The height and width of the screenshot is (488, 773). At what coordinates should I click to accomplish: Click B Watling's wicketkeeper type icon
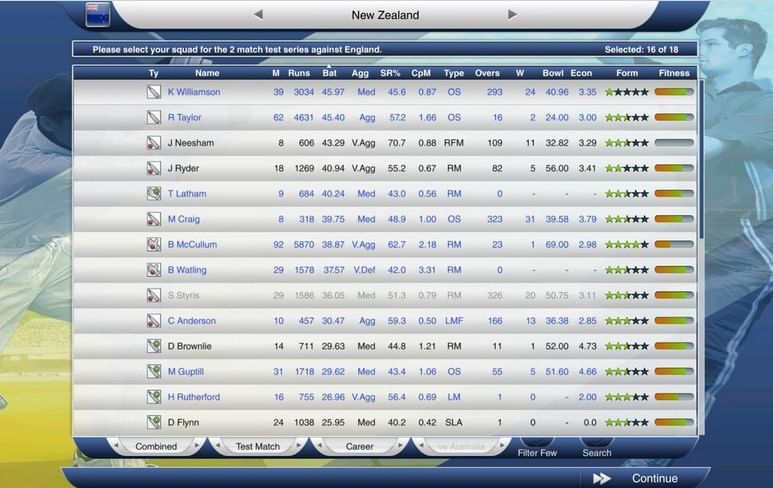[154, 270]
